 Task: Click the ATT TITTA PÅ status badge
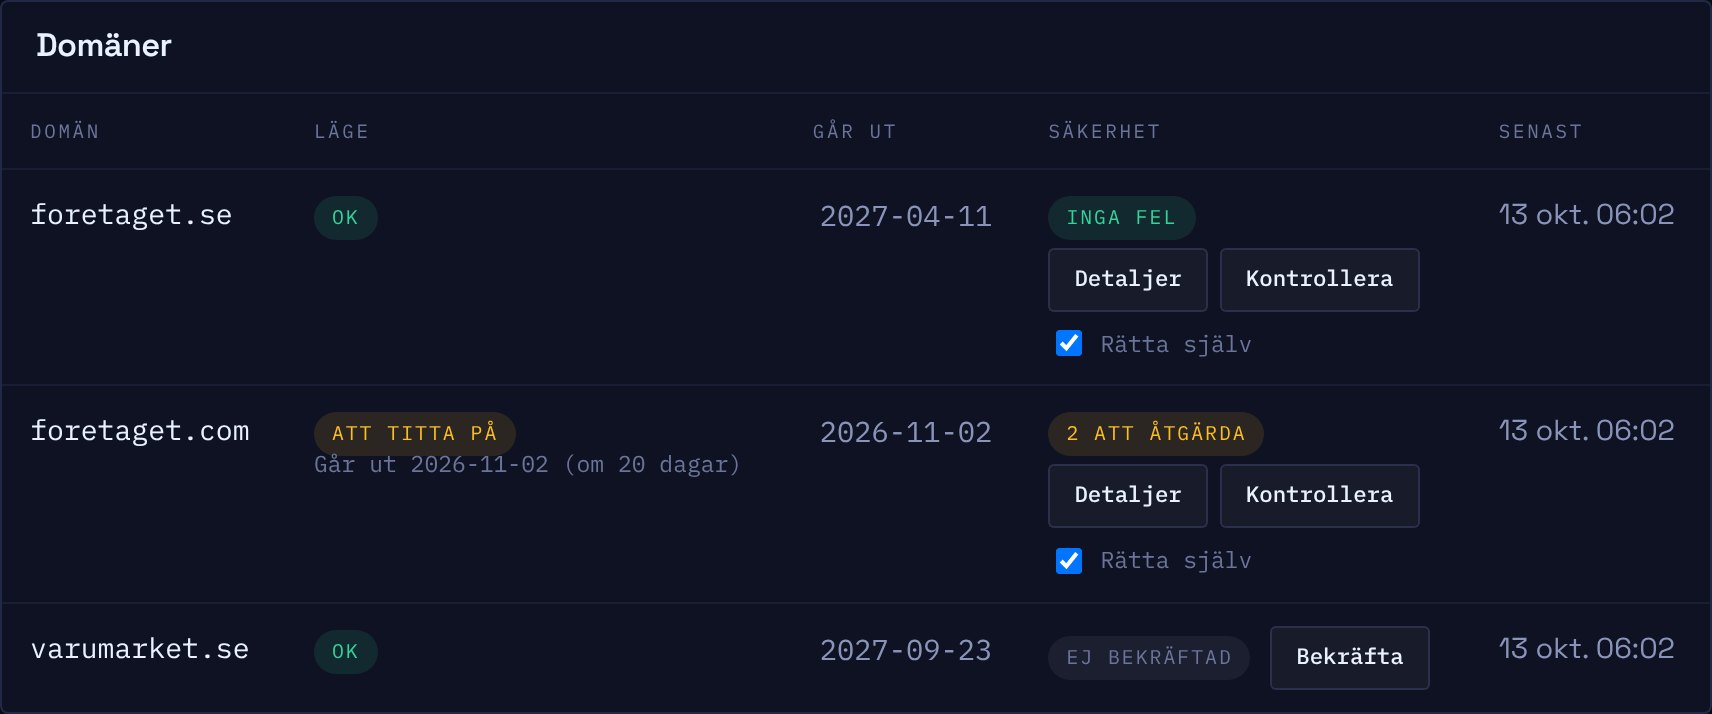[414, 434]
